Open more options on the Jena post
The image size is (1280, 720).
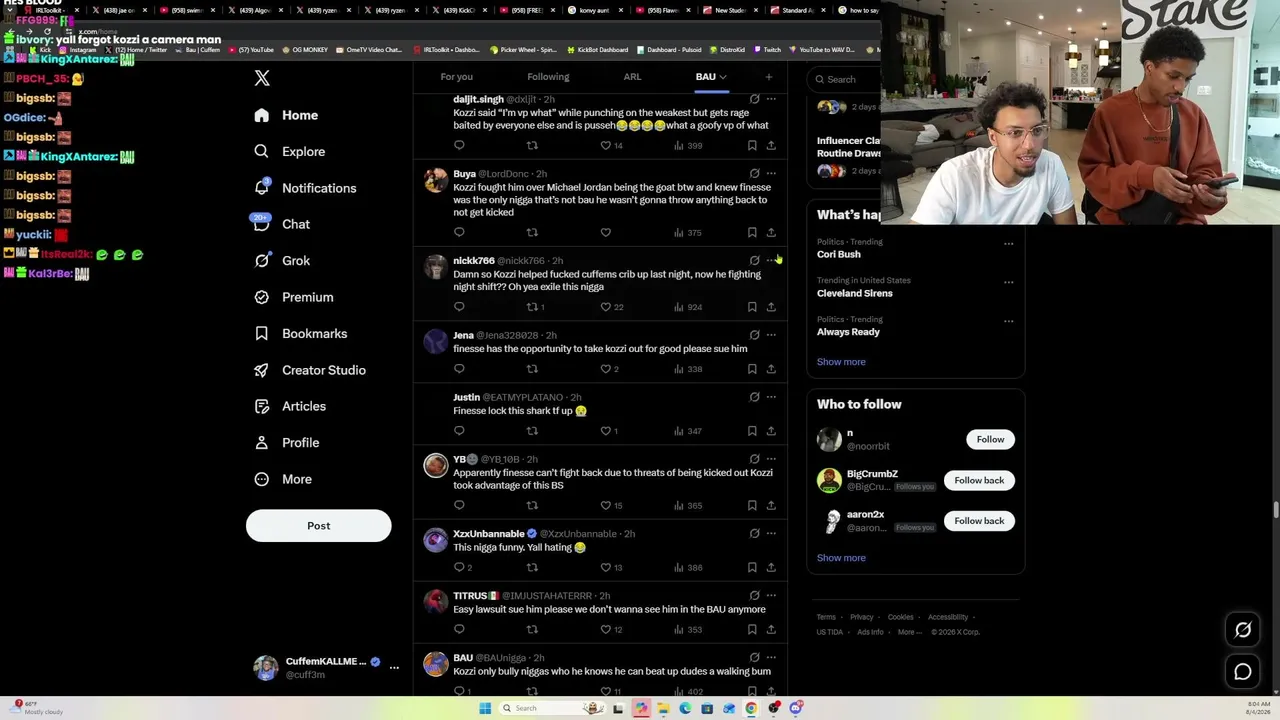click(x=771, y=335)
